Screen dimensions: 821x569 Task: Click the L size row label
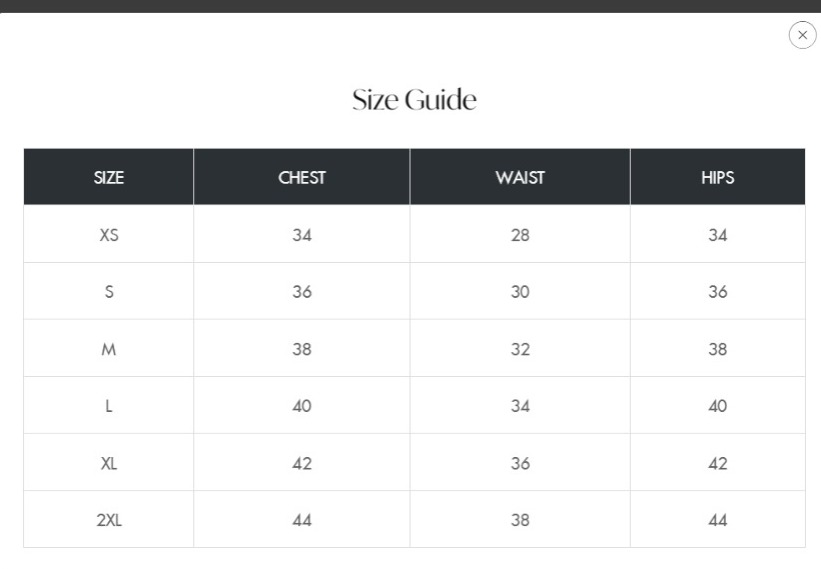click(109, 406)
